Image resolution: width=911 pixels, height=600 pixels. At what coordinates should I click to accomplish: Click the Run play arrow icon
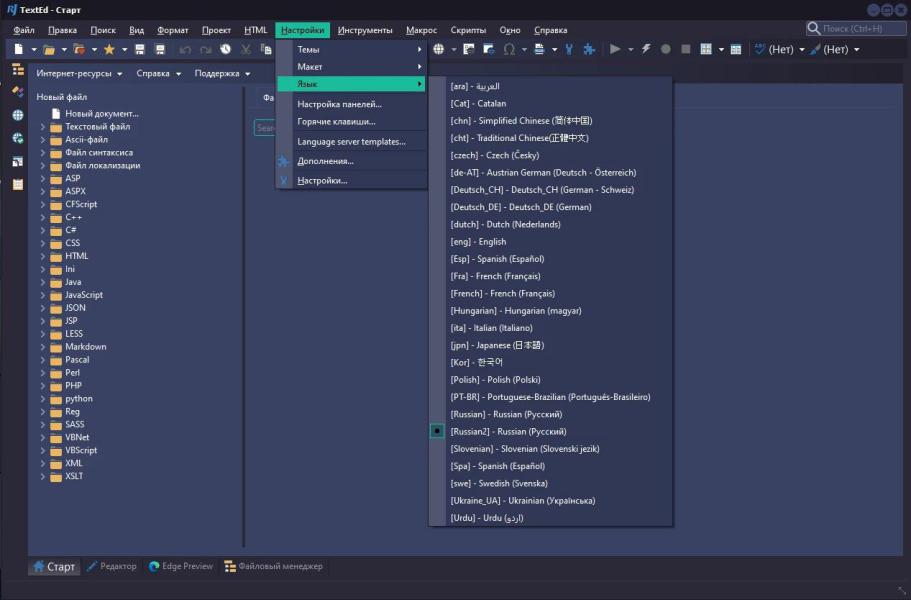click(x=615, y=49)
